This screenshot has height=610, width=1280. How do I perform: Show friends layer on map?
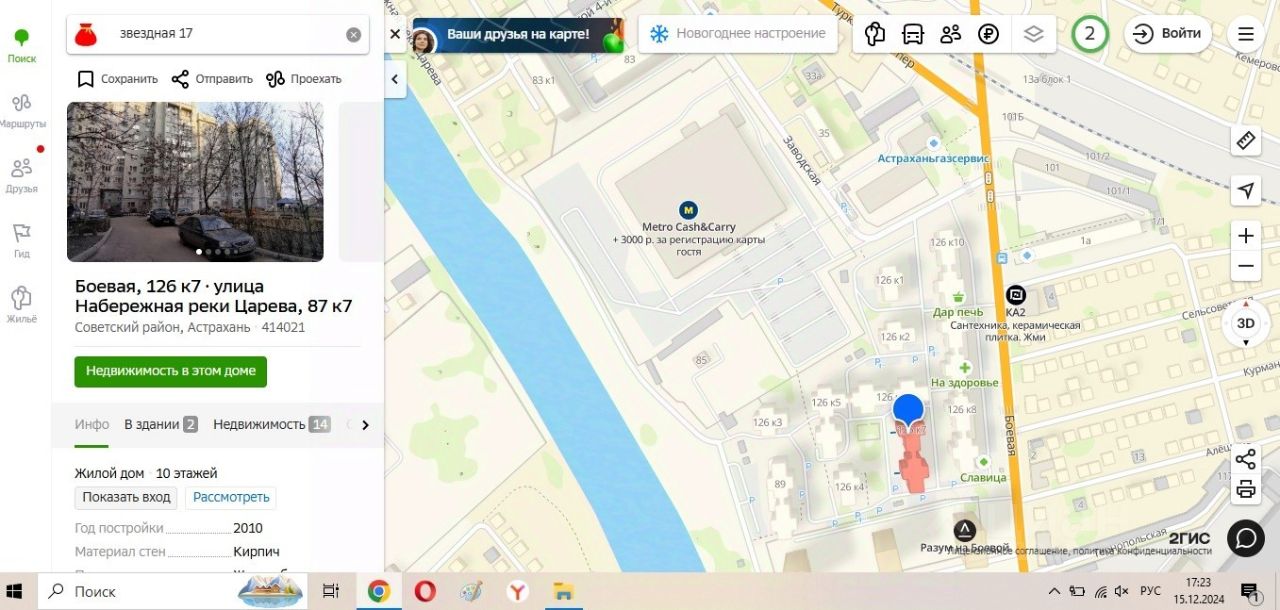tap(951, 34)
